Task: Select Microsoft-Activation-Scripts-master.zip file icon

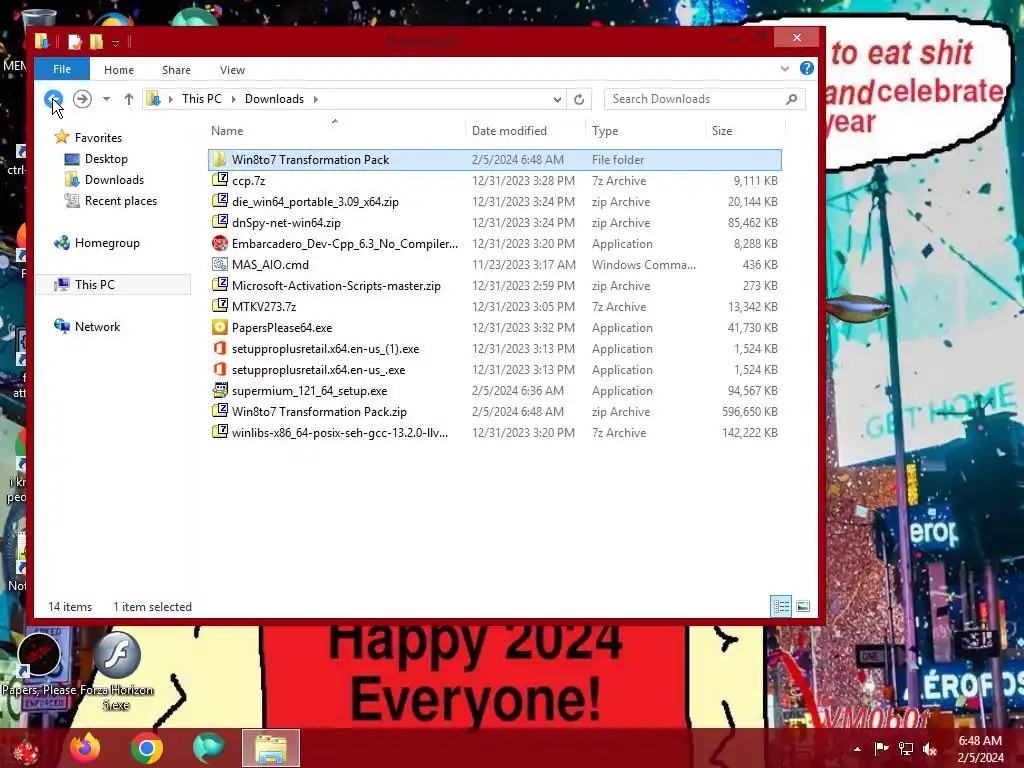Action: click(x=220, y=285)
